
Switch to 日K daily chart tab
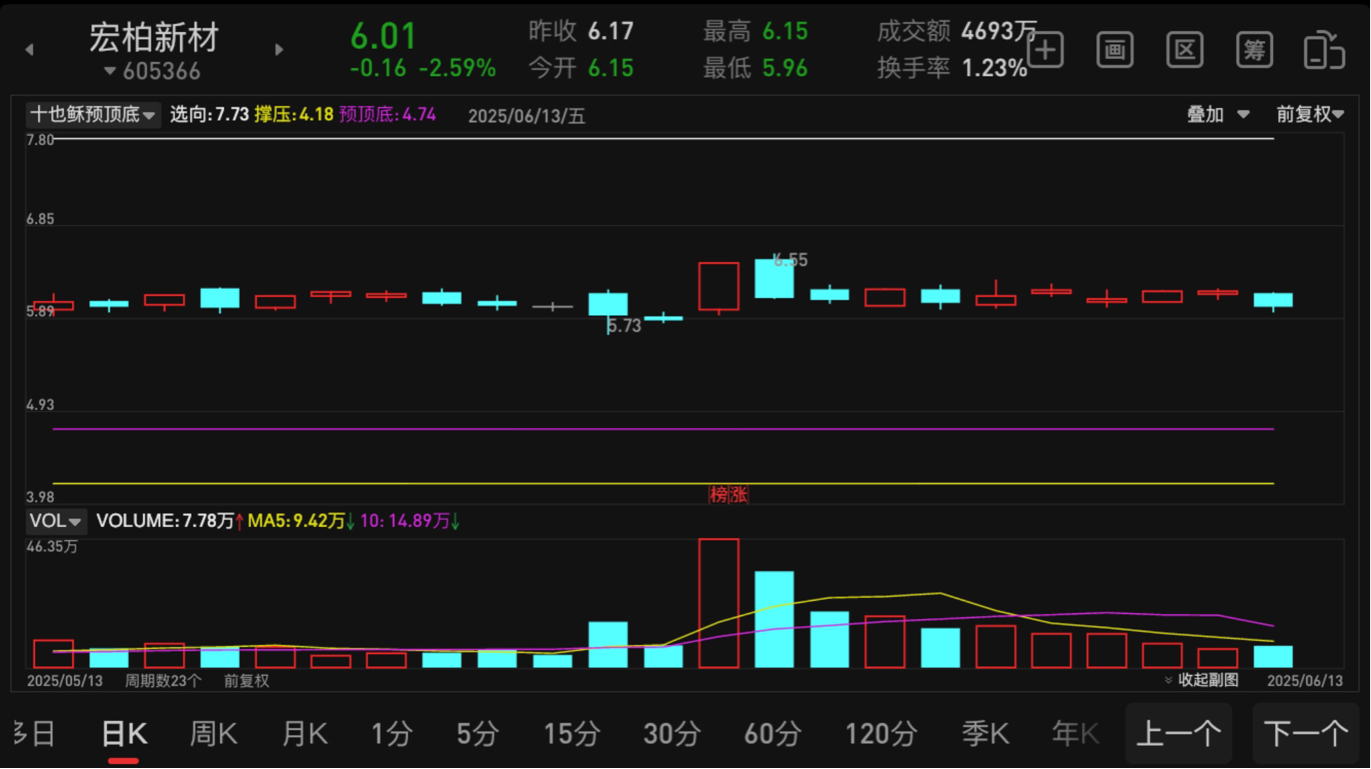click(124, 735)
